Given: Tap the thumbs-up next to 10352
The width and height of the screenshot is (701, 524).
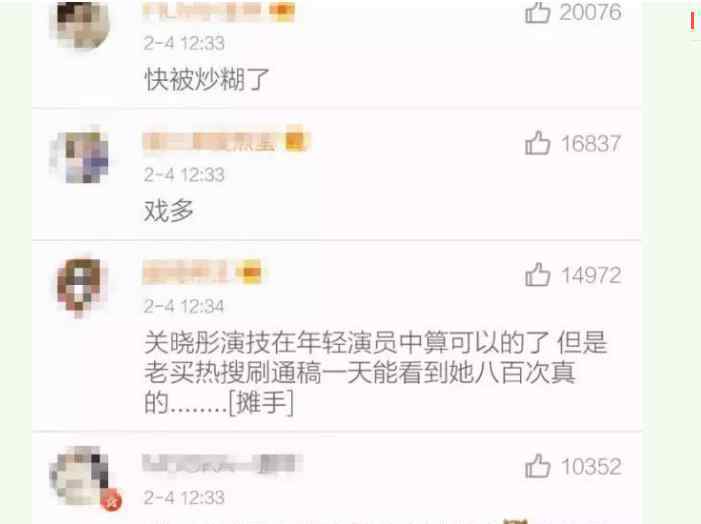Looking at the screenshot, I should 537,466.
